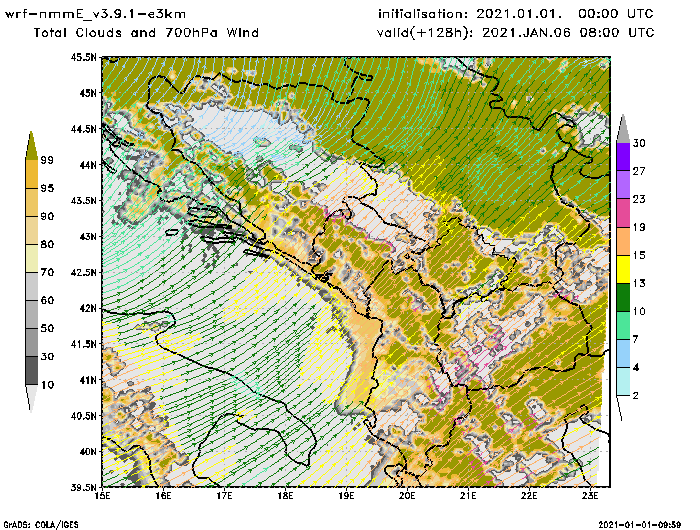This screenshot has width=700, height=530.
Task: Click the 43.5N latitude axis label
Action: coord(83,200)
